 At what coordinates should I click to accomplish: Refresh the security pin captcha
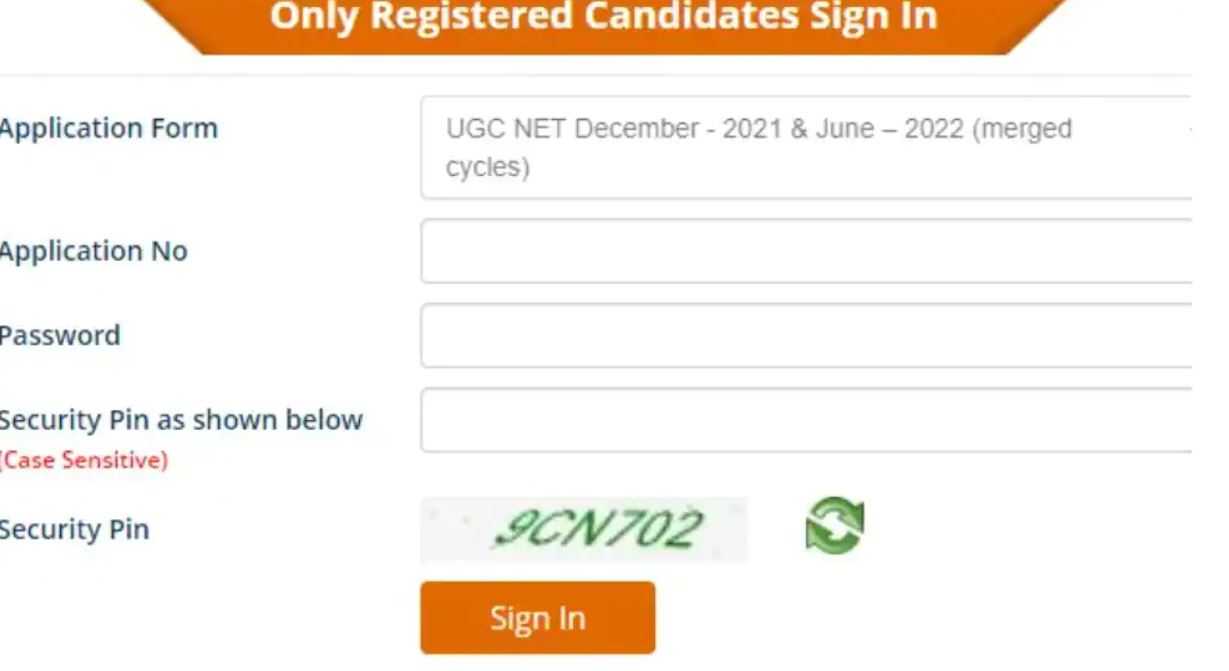tap(835, 526)
